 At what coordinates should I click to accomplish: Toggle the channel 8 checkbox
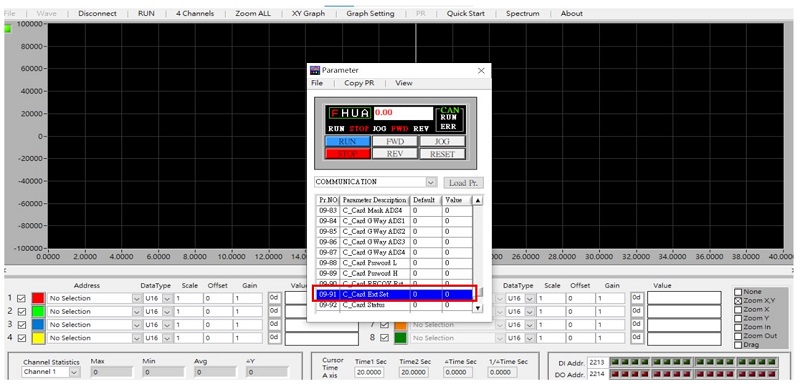coord(385,338)
